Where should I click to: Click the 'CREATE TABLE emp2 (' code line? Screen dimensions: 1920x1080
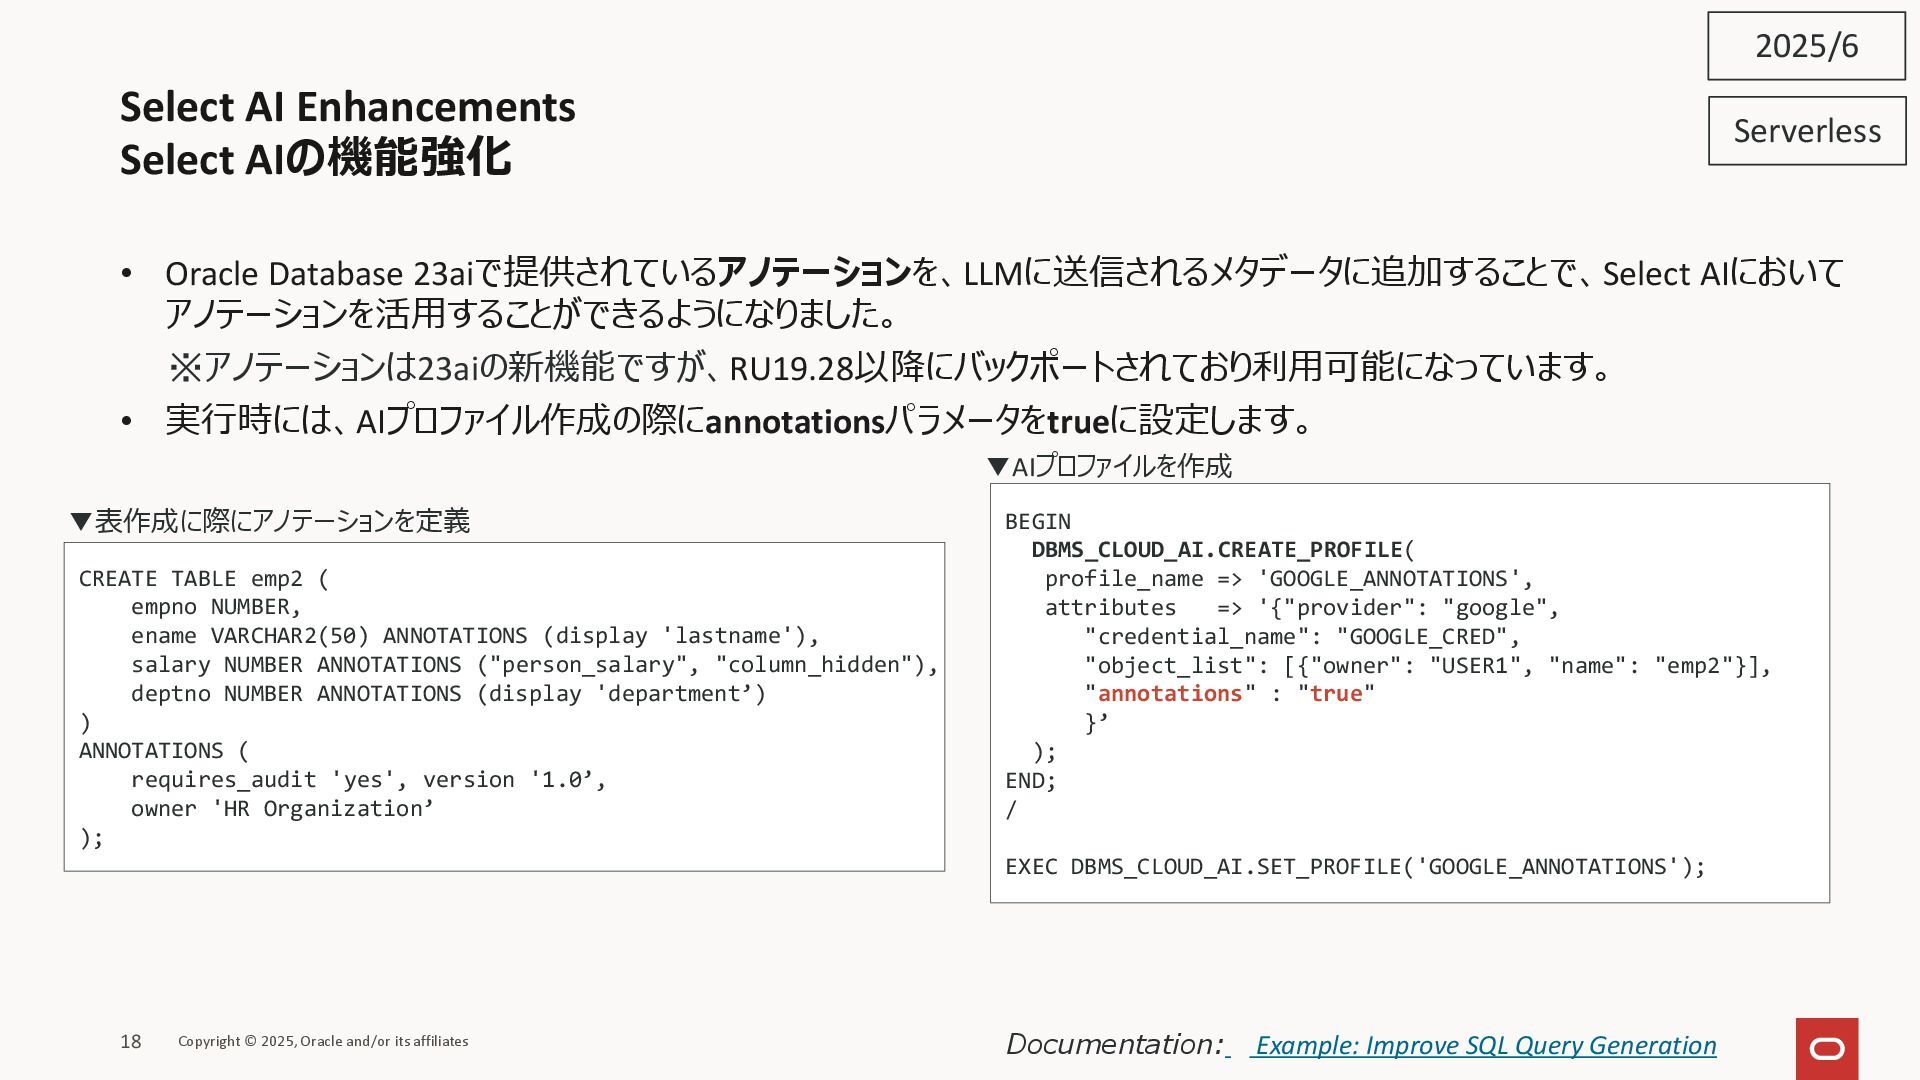(204, 579)
